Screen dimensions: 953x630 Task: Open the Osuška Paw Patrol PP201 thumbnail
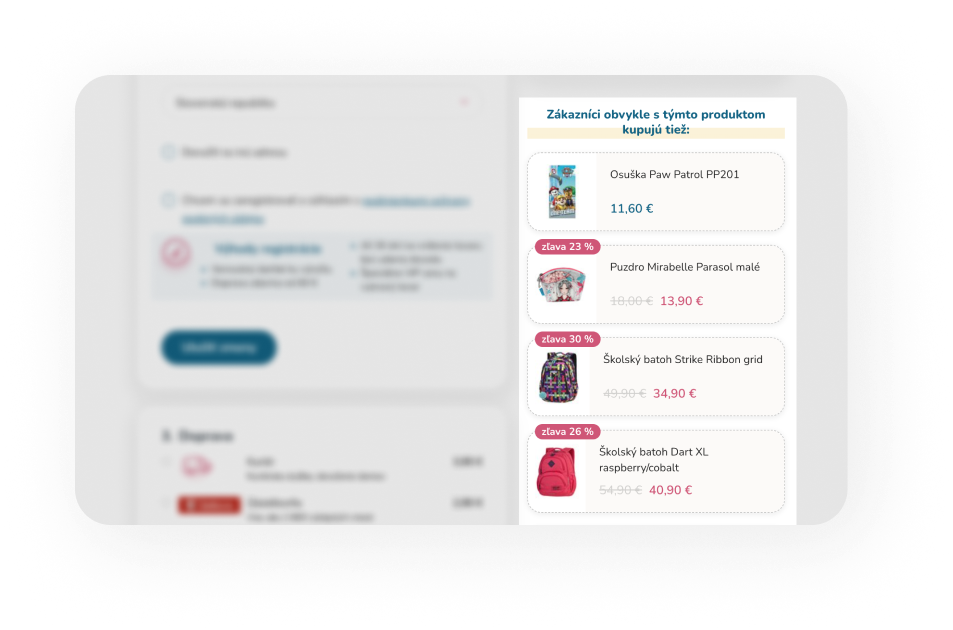[562, 191]
